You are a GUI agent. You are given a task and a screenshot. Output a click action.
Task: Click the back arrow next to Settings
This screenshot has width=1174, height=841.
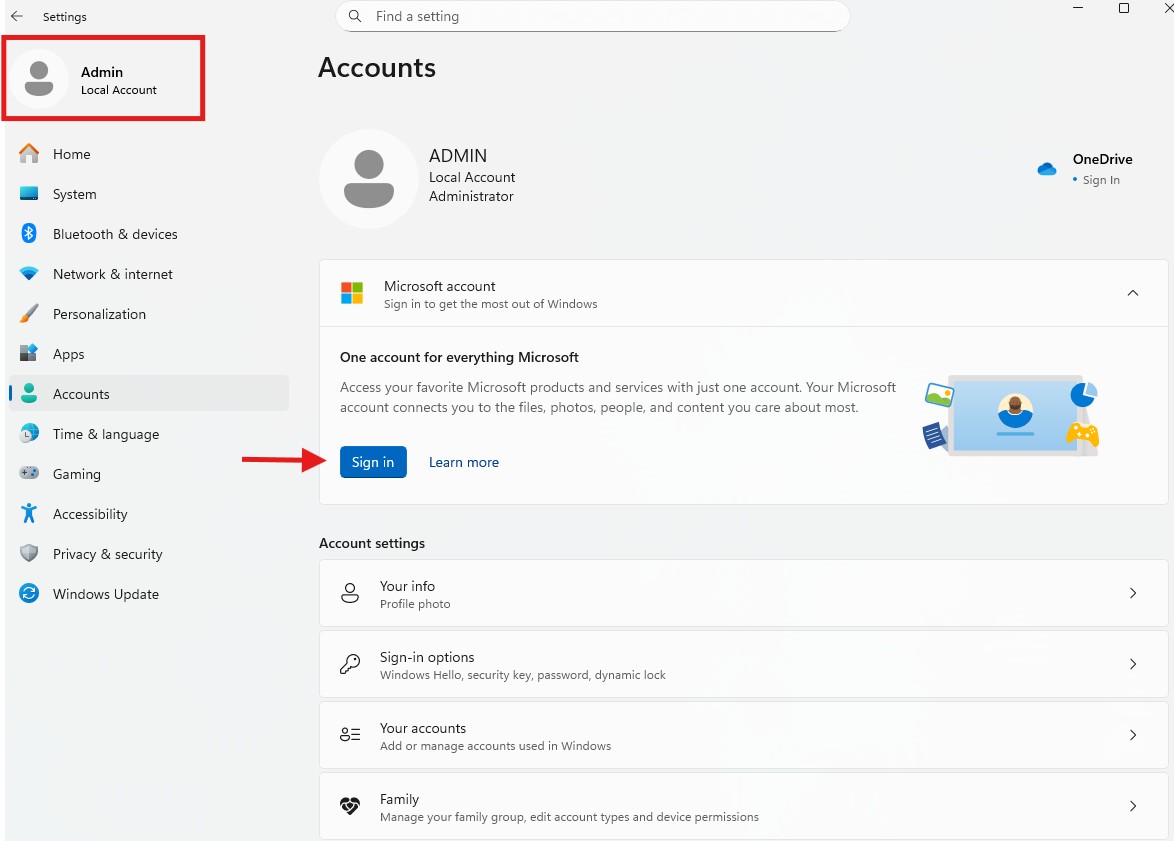17,17
